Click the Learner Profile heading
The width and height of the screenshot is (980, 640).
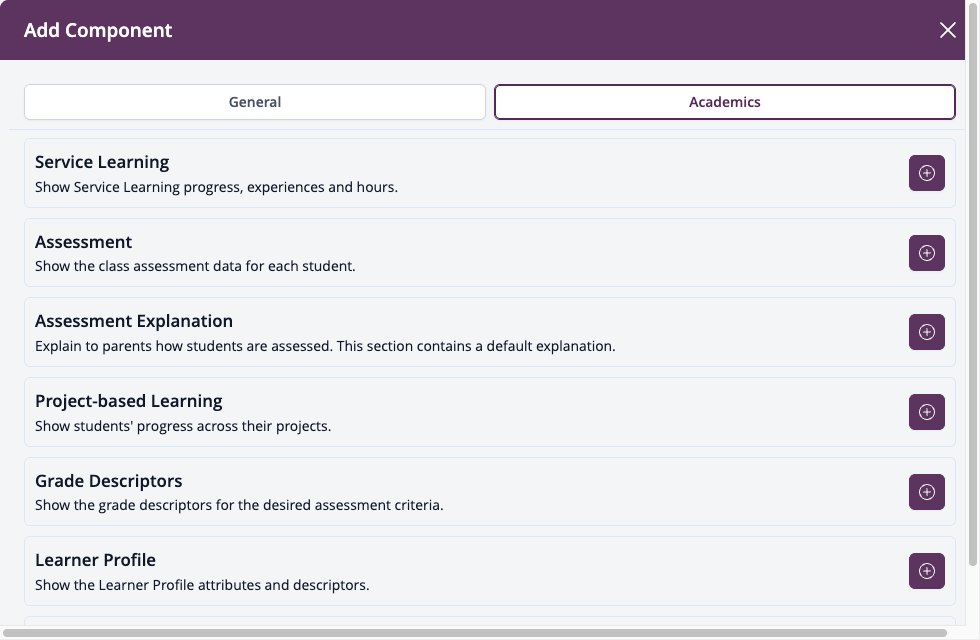coord(95,560)
